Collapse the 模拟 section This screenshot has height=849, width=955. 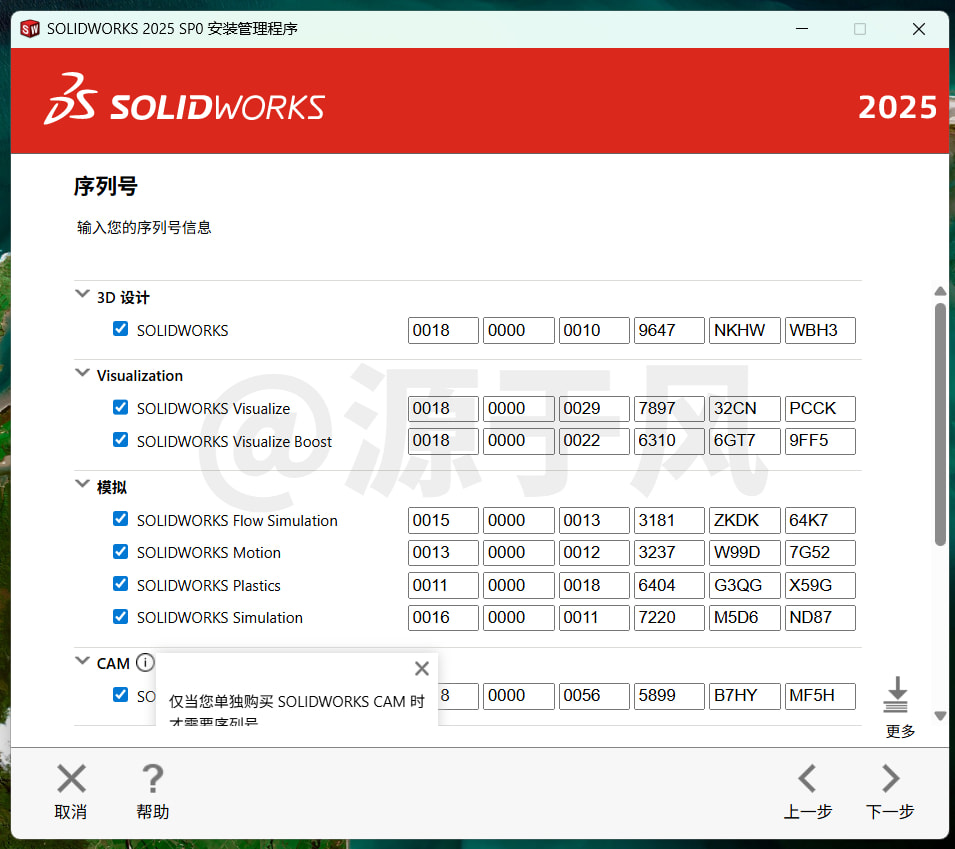tap(82, 484)
